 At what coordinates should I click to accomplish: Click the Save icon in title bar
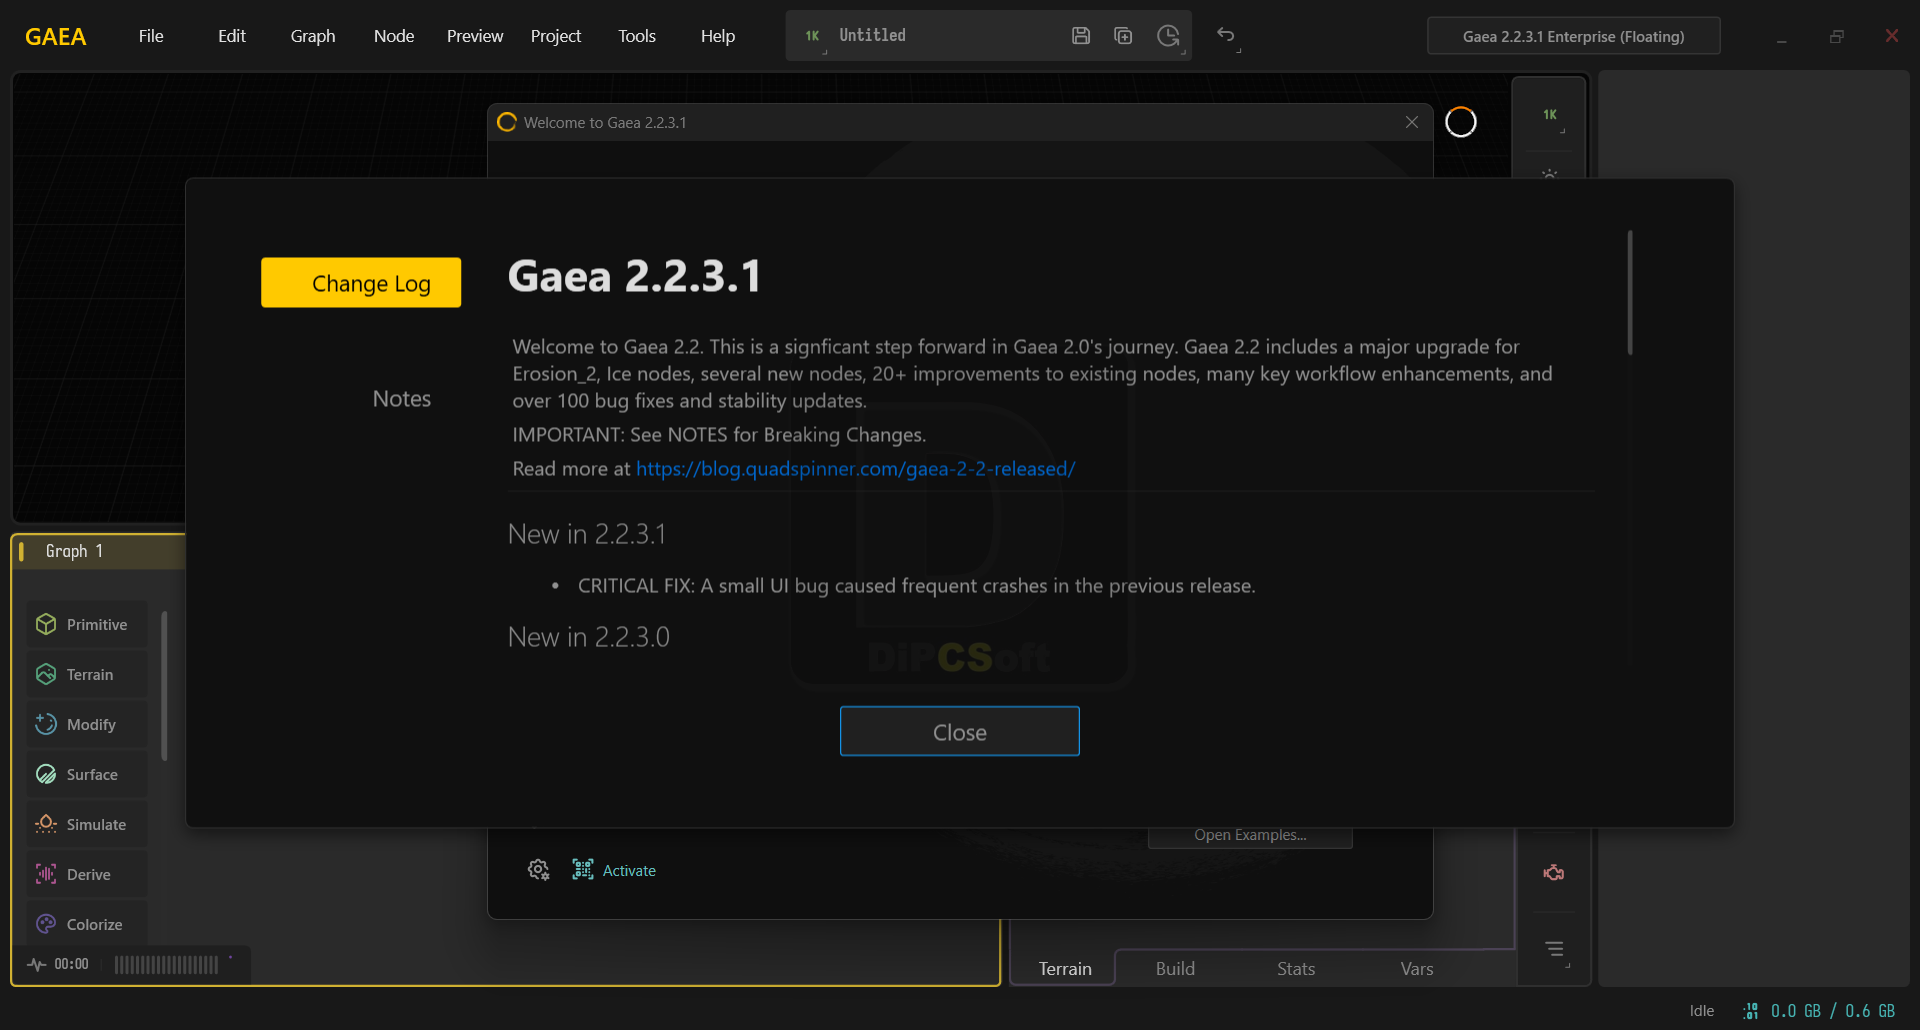tap(1081, 36)
